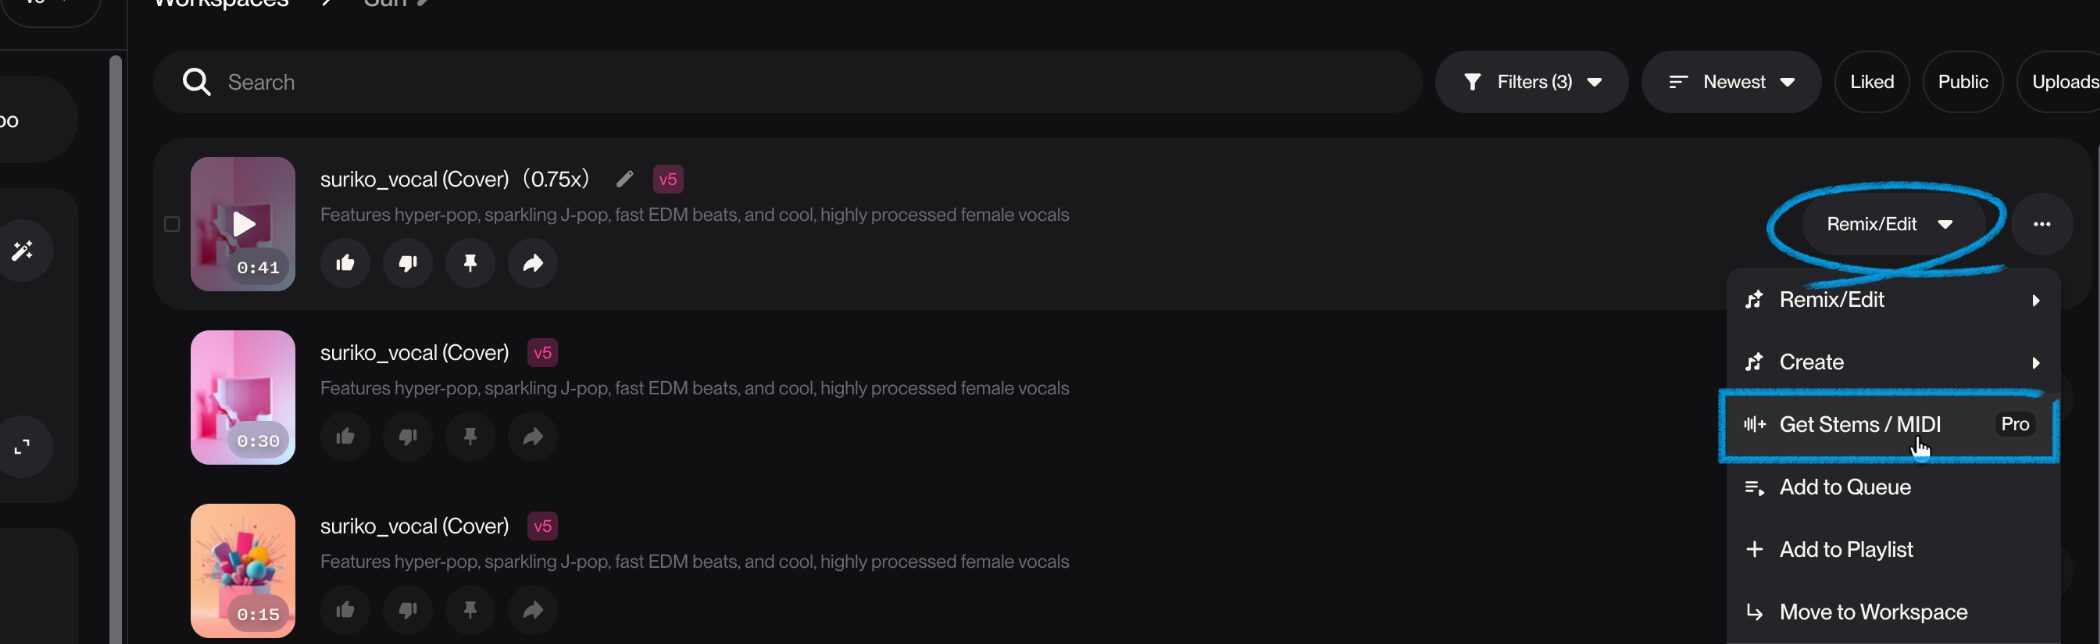
Task: Open the three-dots more options menu
Action: click(x=2042, y=224)
